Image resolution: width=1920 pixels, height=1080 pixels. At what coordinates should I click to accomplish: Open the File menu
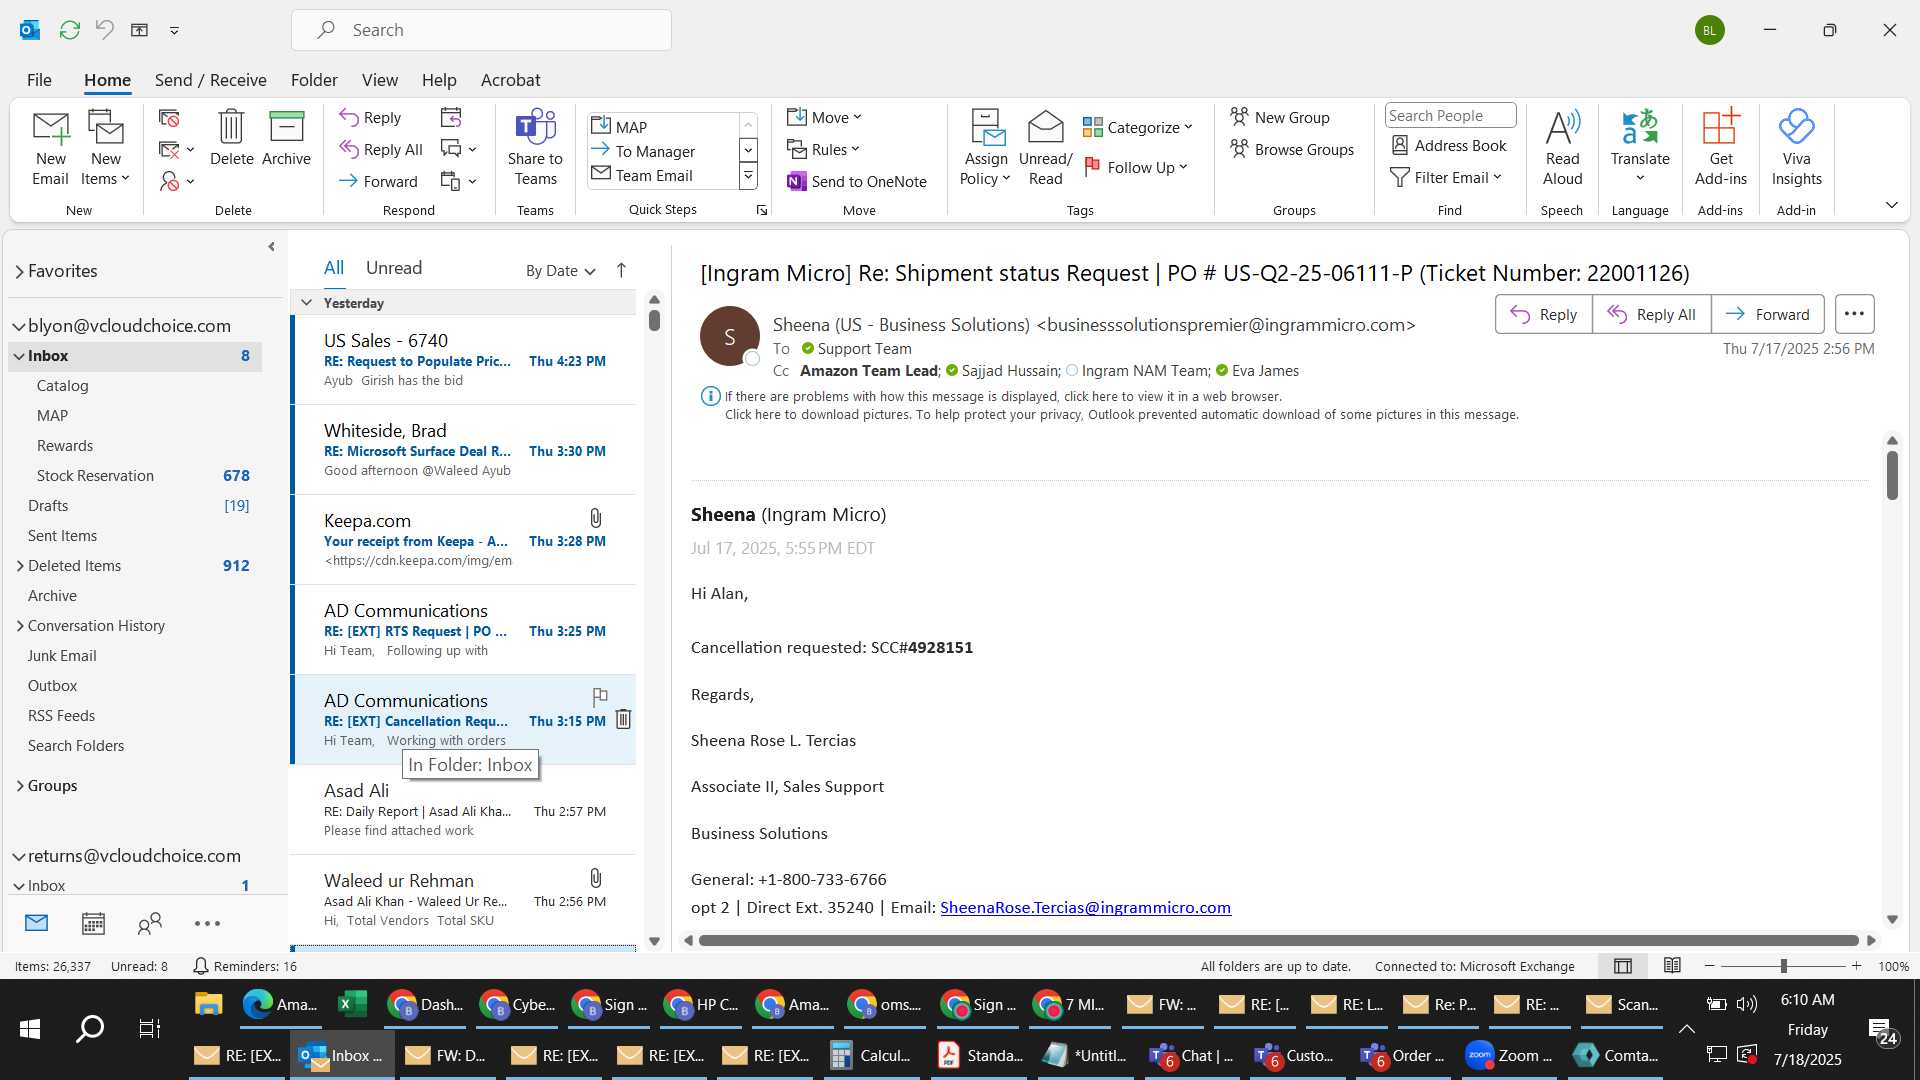(39, 80)
